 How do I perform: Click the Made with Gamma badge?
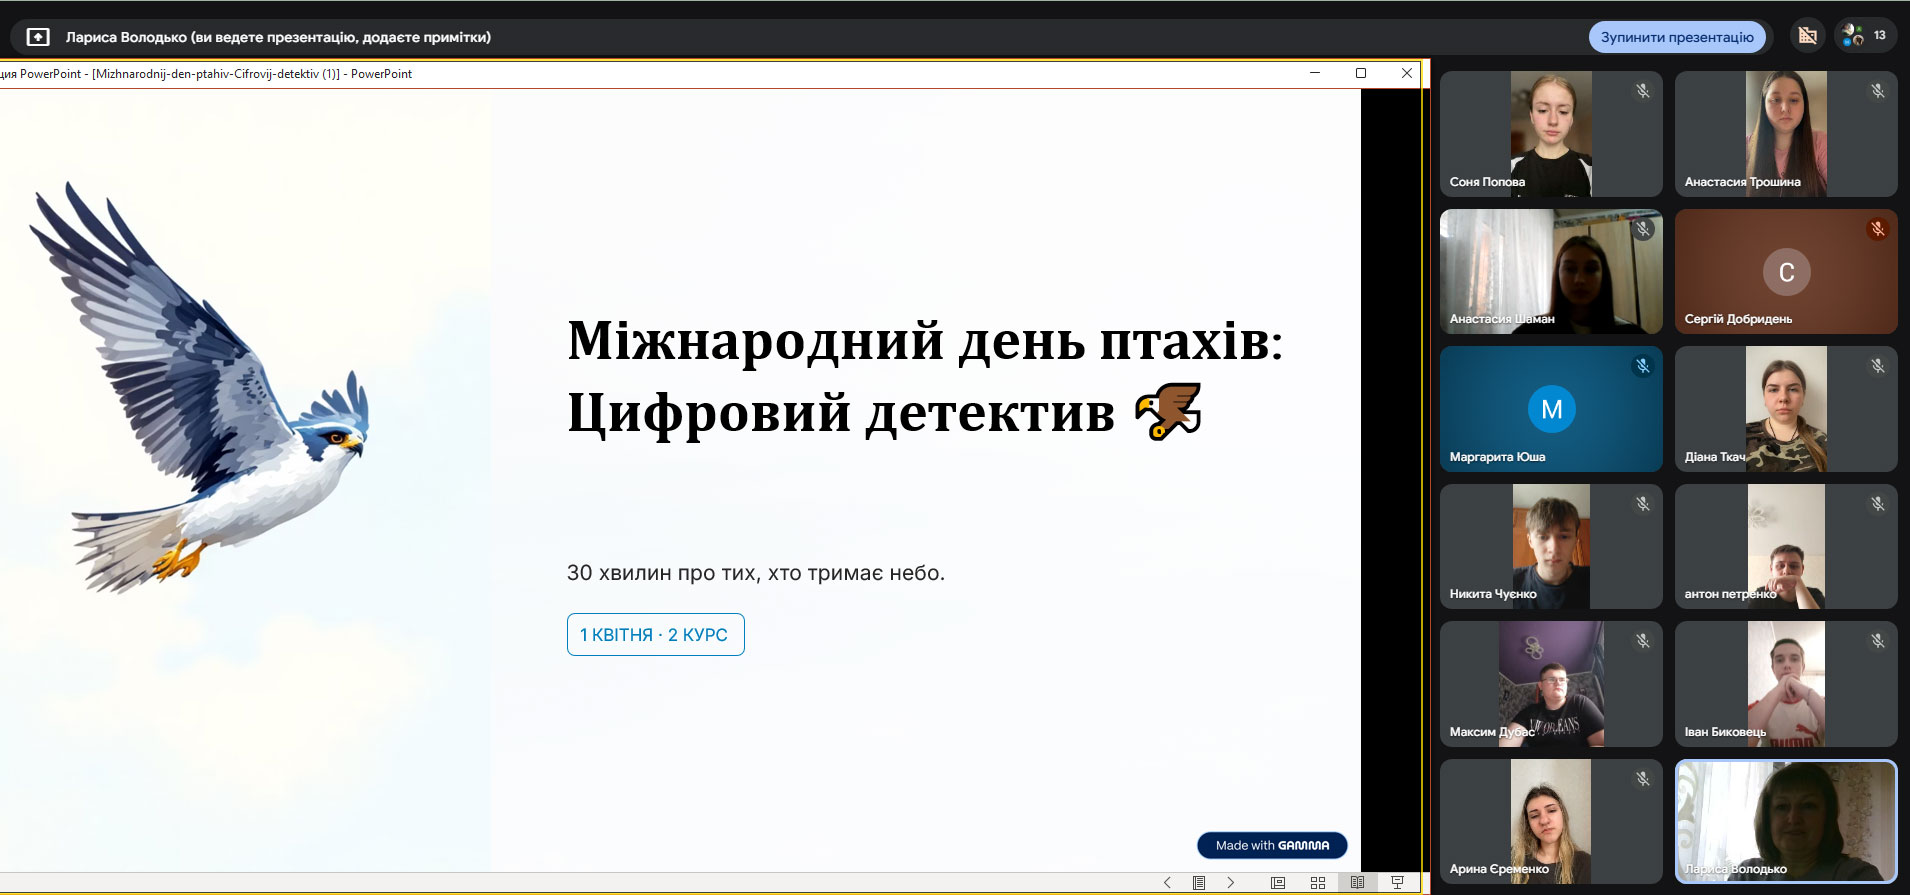pyautogui.click(x=1272, y=846)
